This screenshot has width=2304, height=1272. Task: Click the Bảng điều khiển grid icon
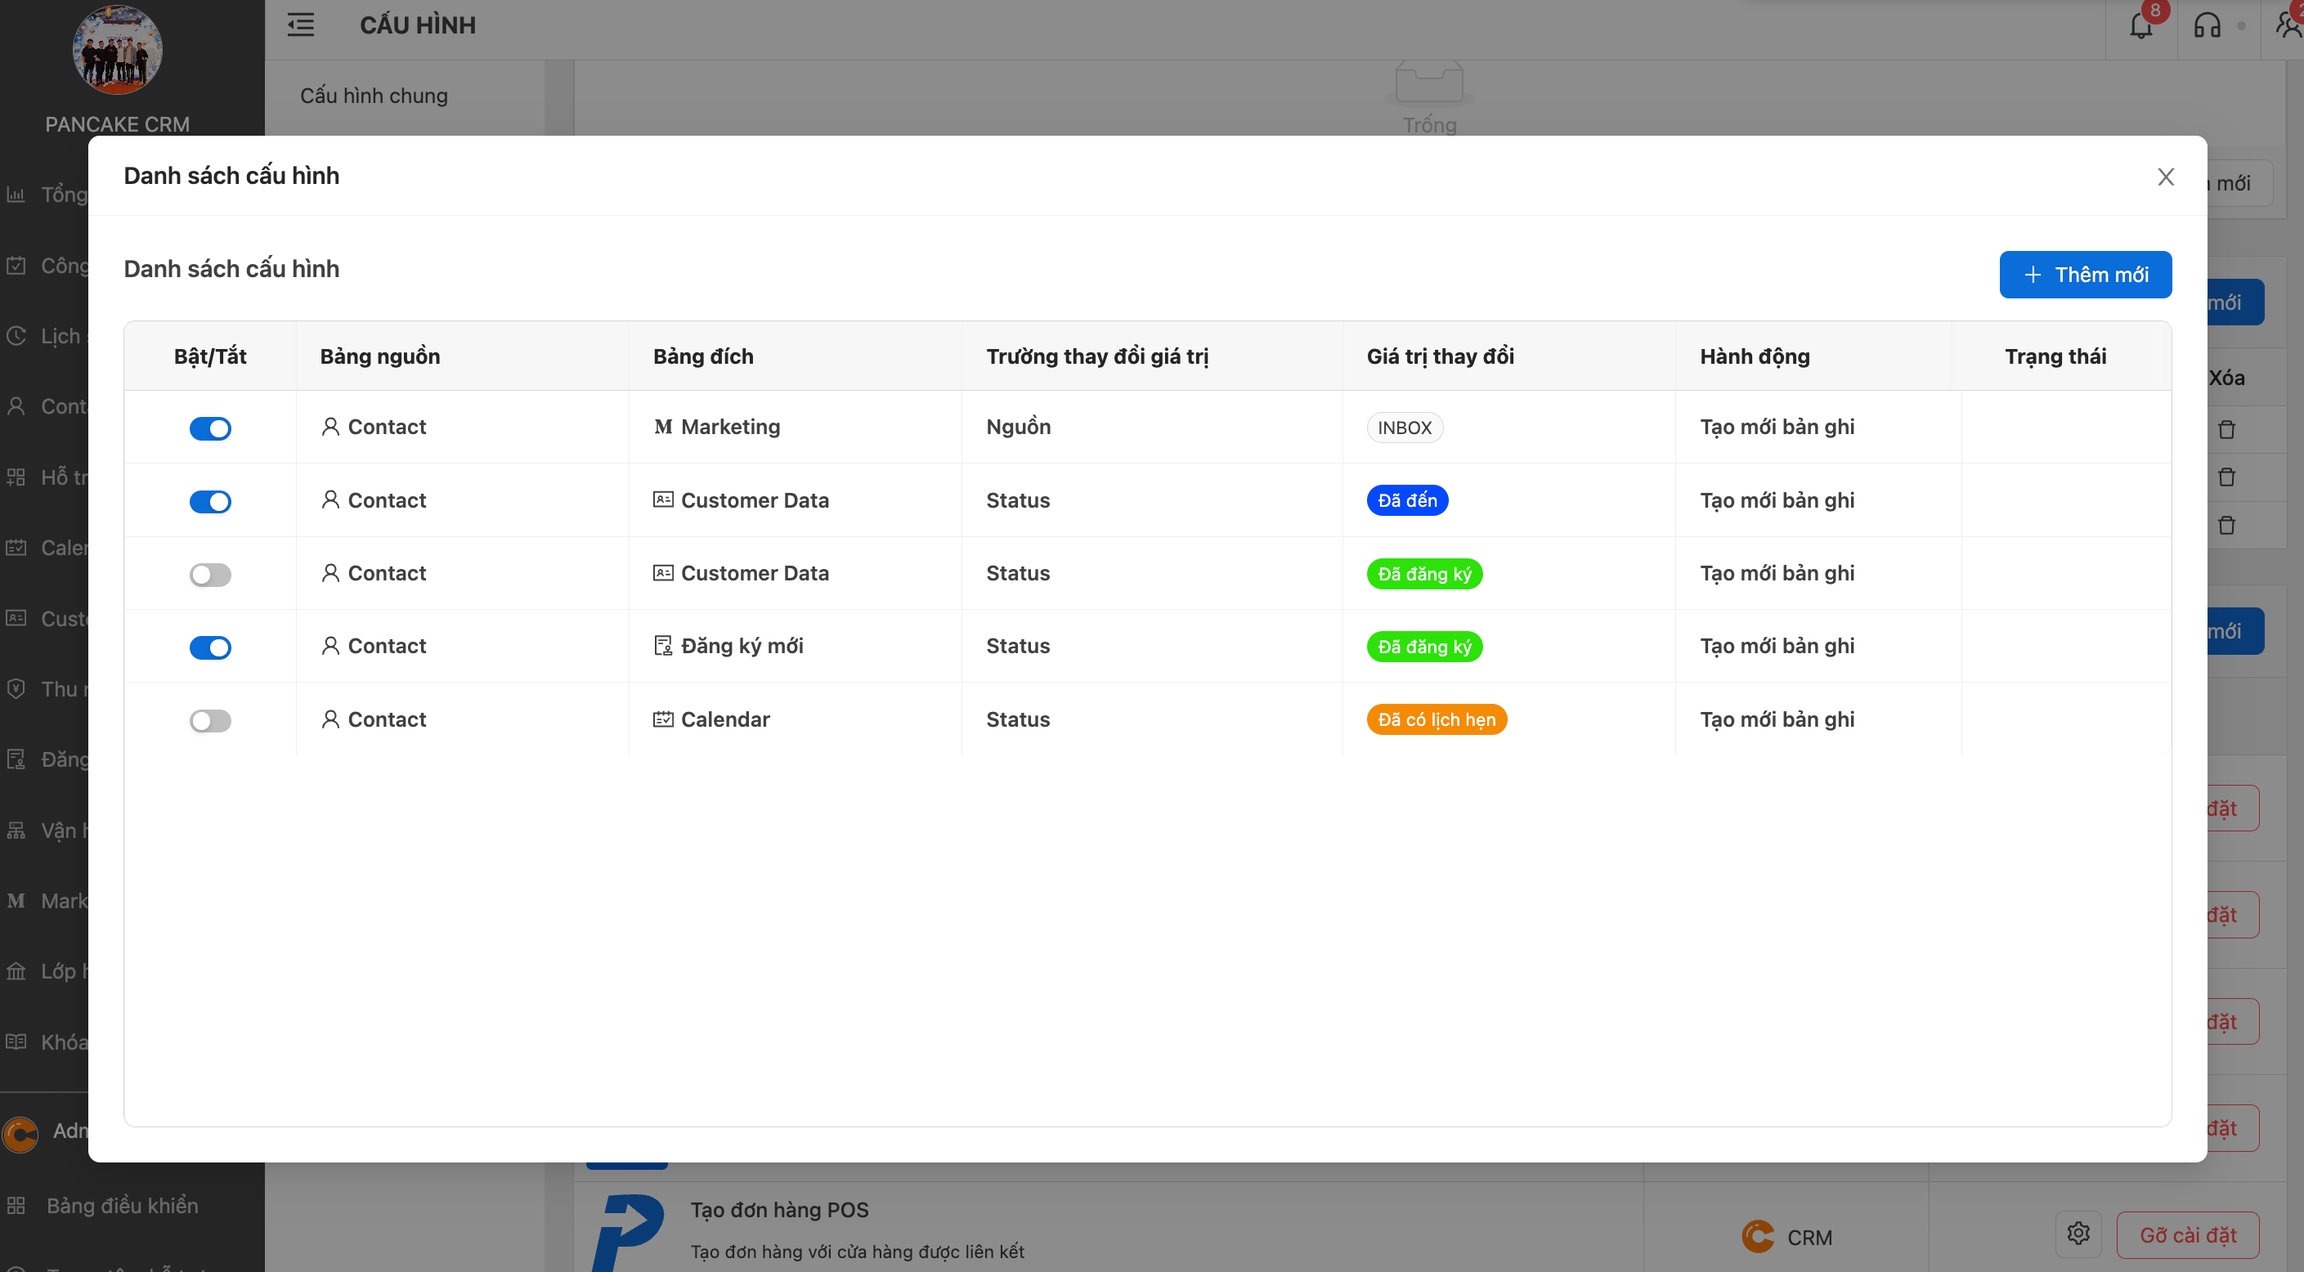(16, 1206)
